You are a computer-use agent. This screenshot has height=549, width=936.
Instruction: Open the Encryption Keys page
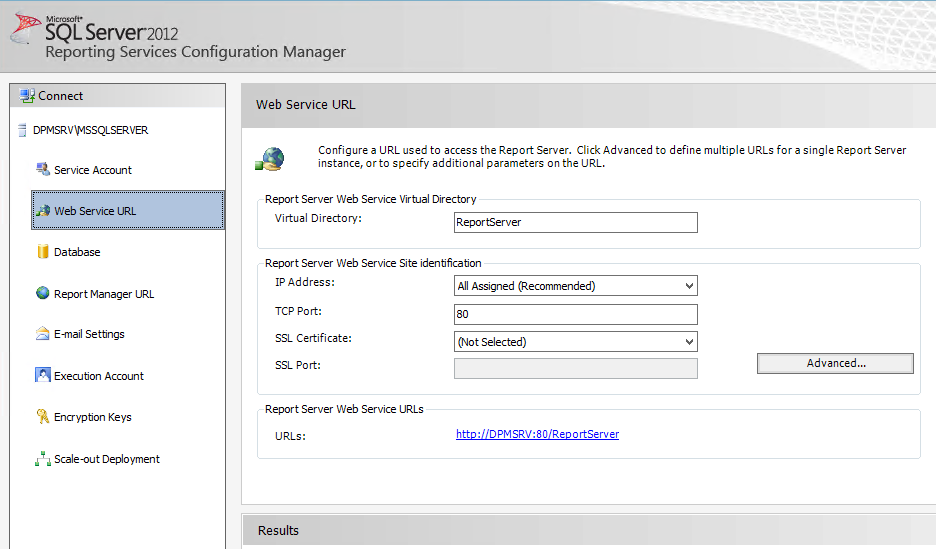tap(93, 417)
